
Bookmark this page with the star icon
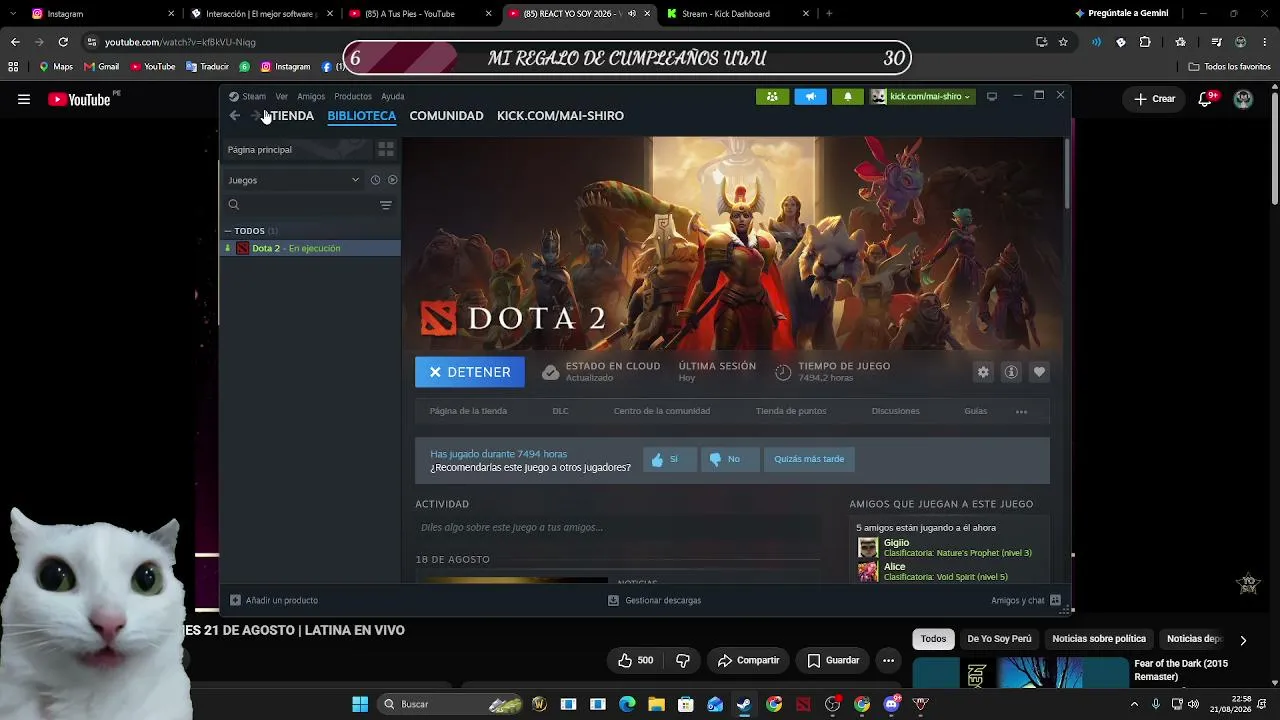1063,42
